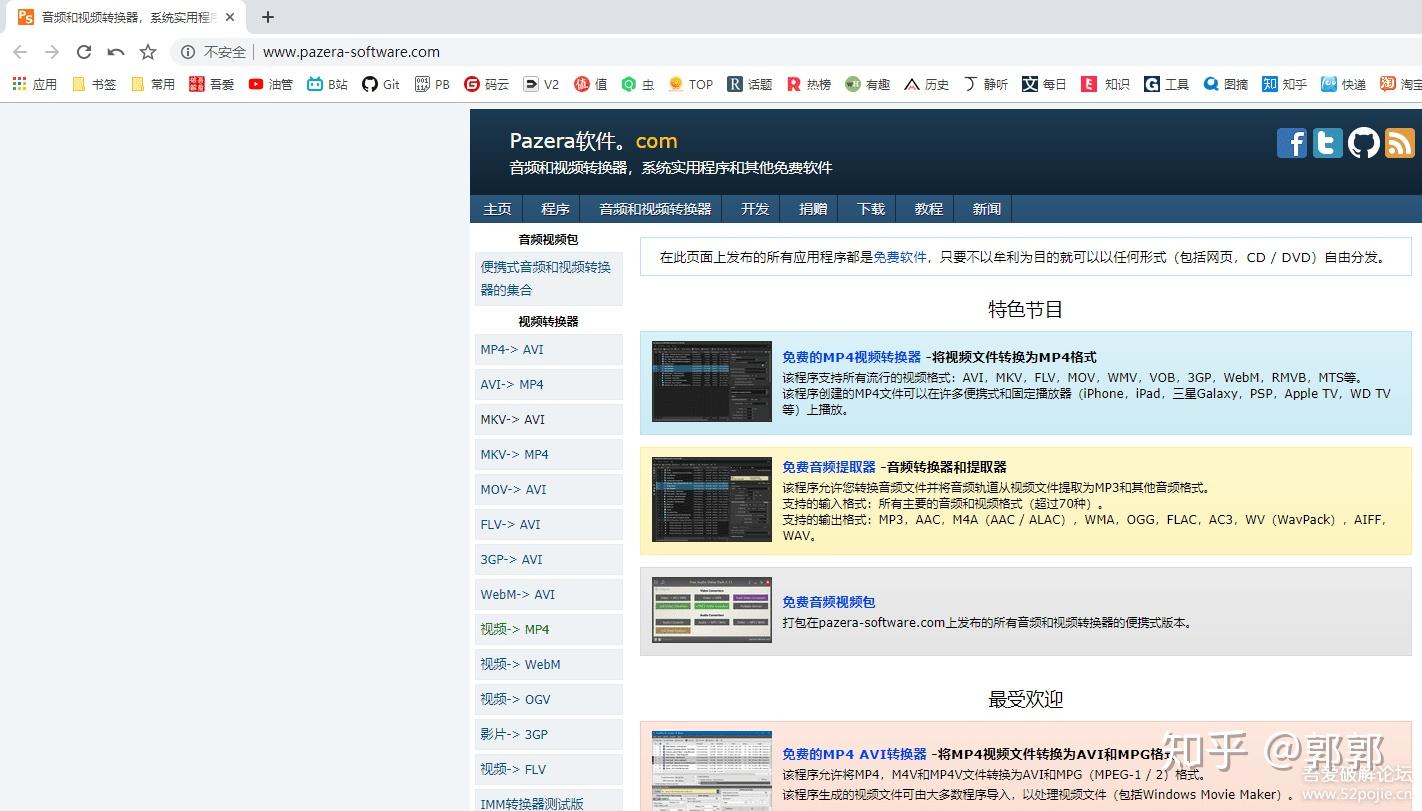Select the 下载 navigation item
Image resolution: width=1422 pixels, height=811 pixels.
[x=871, y=209]
